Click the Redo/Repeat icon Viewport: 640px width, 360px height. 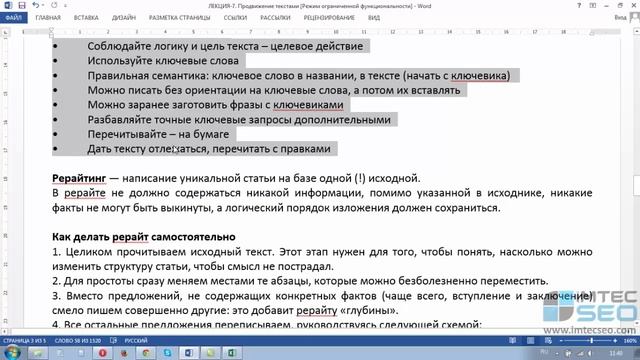[54, 5]
